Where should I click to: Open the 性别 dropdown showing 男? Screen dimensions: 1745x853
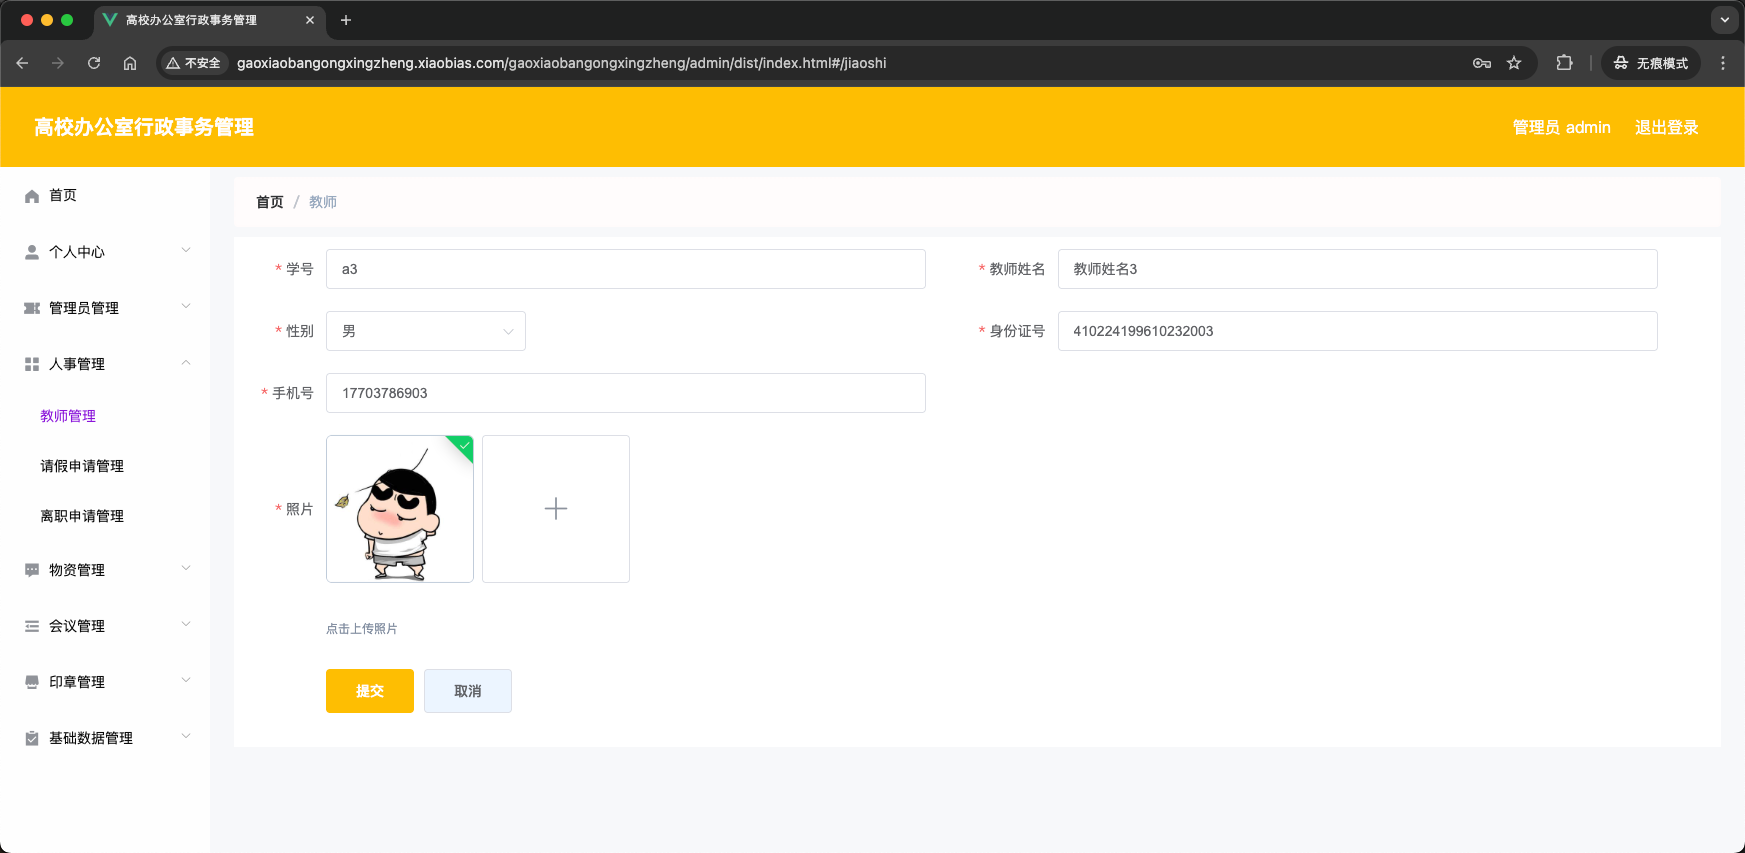click(426, 331)
